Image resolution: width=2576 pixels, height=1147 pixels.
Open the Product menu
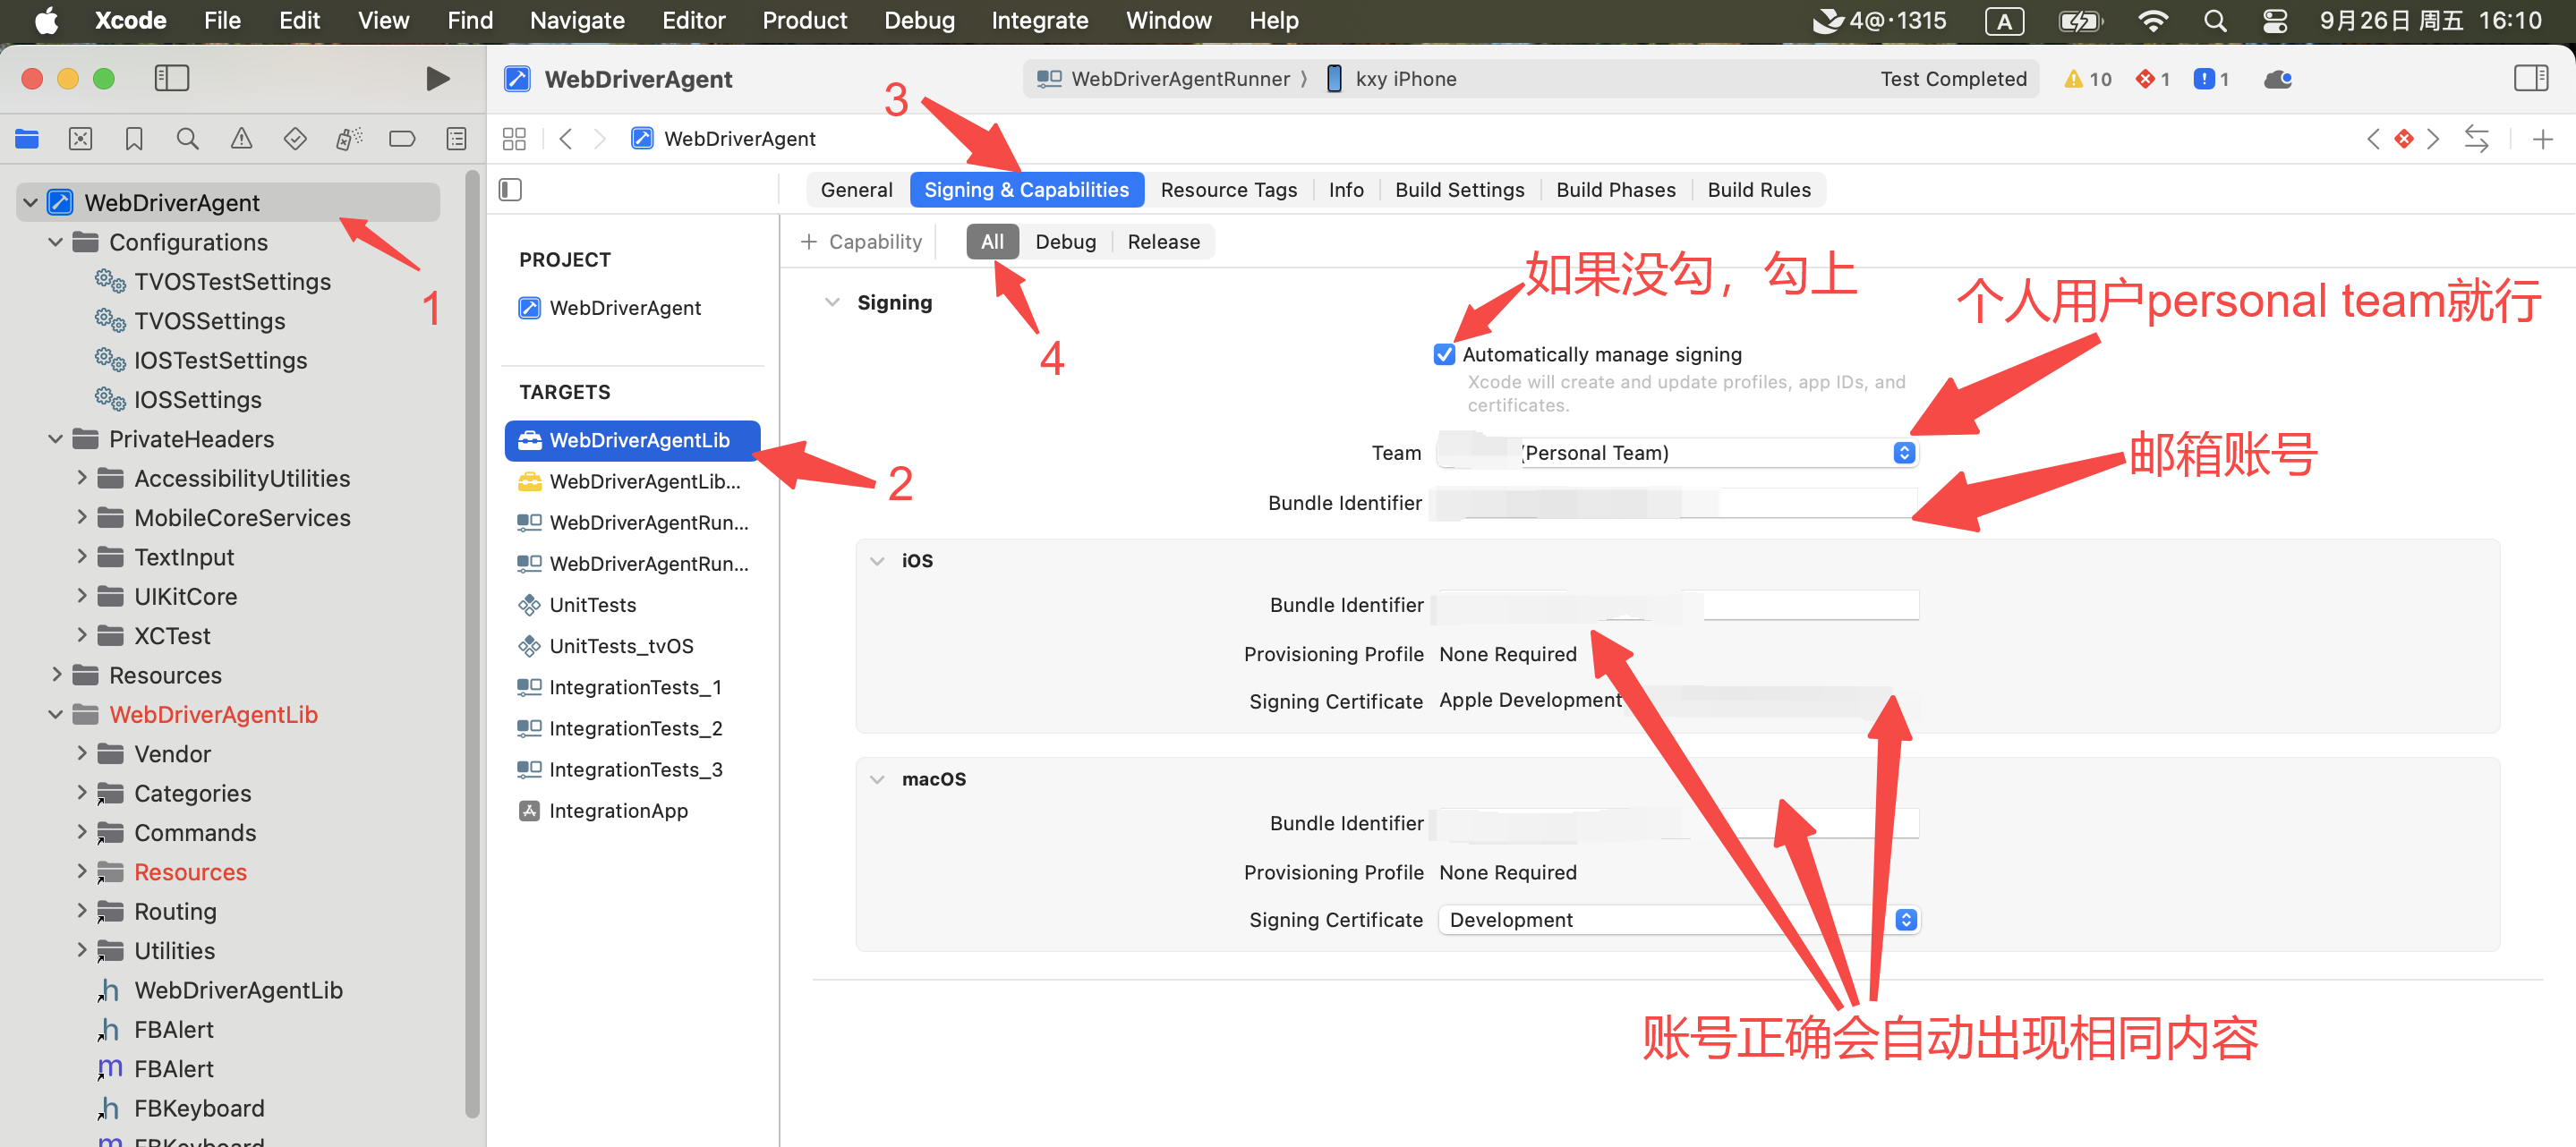pos(804,20)
